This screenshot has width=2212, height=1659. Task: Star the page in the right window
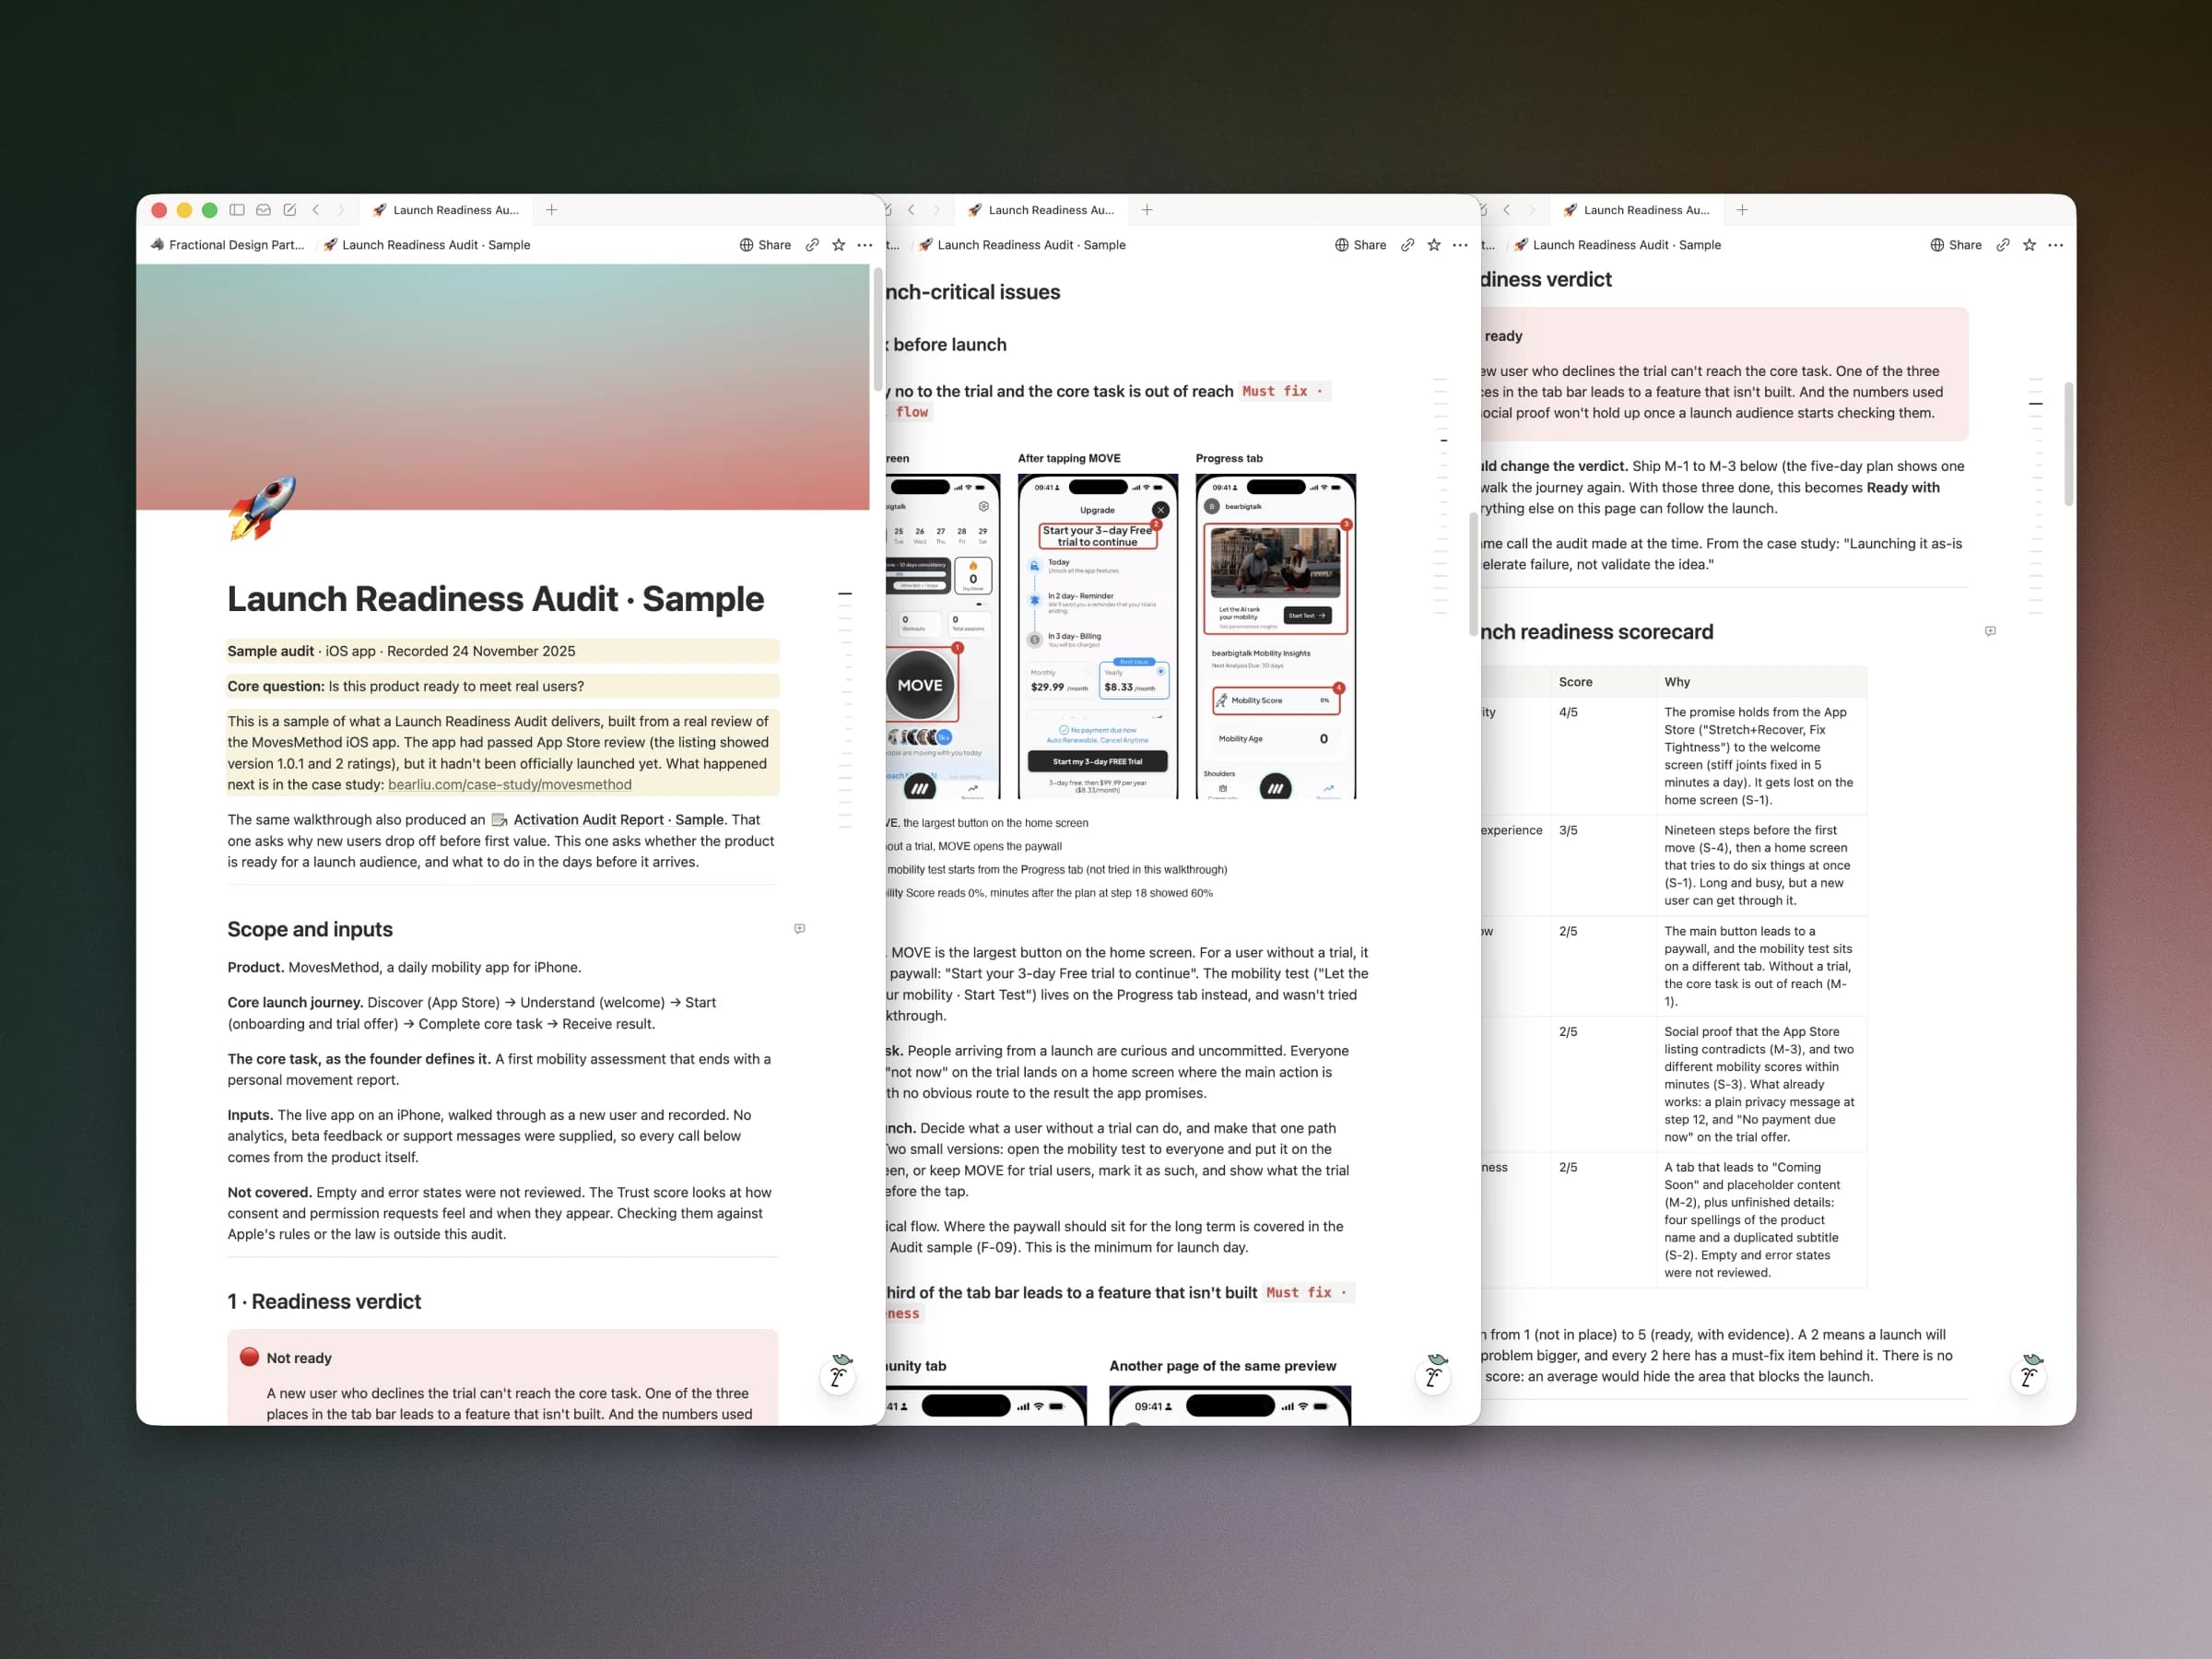pos(2029,245)
